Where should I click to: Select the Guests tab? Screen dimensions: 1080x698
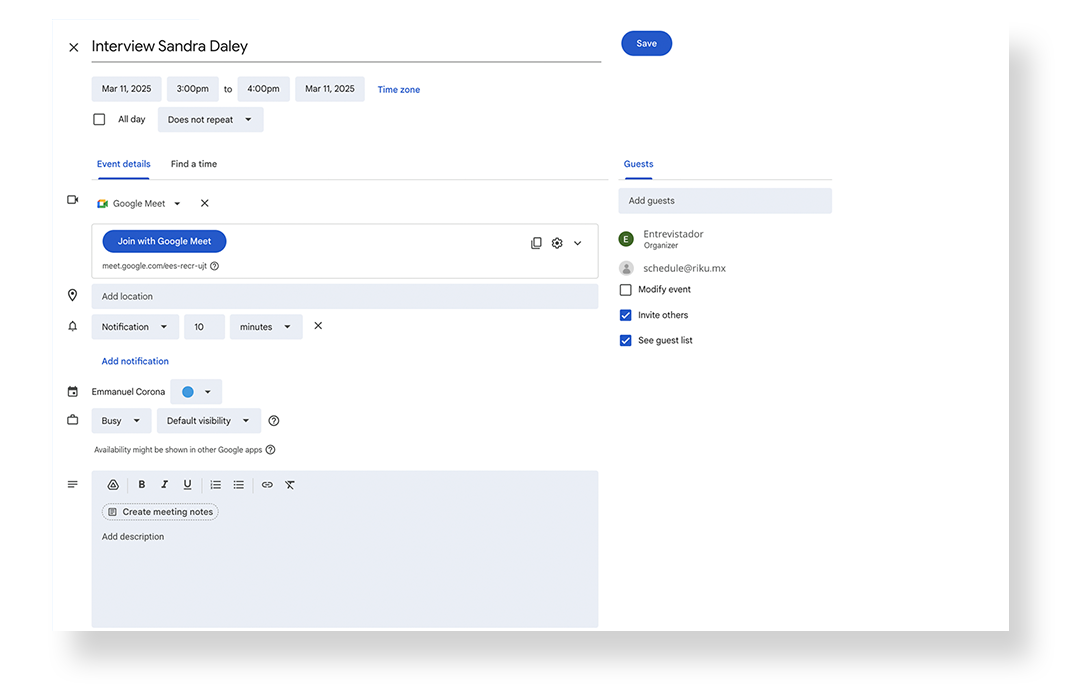tap(638, 164)
